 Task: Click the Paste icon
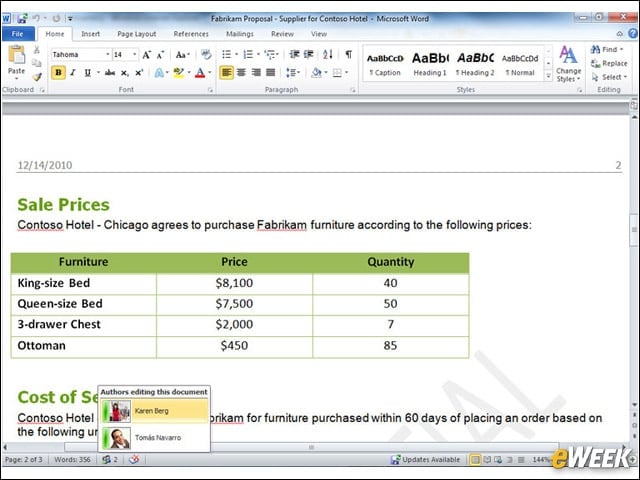point(16,55)
